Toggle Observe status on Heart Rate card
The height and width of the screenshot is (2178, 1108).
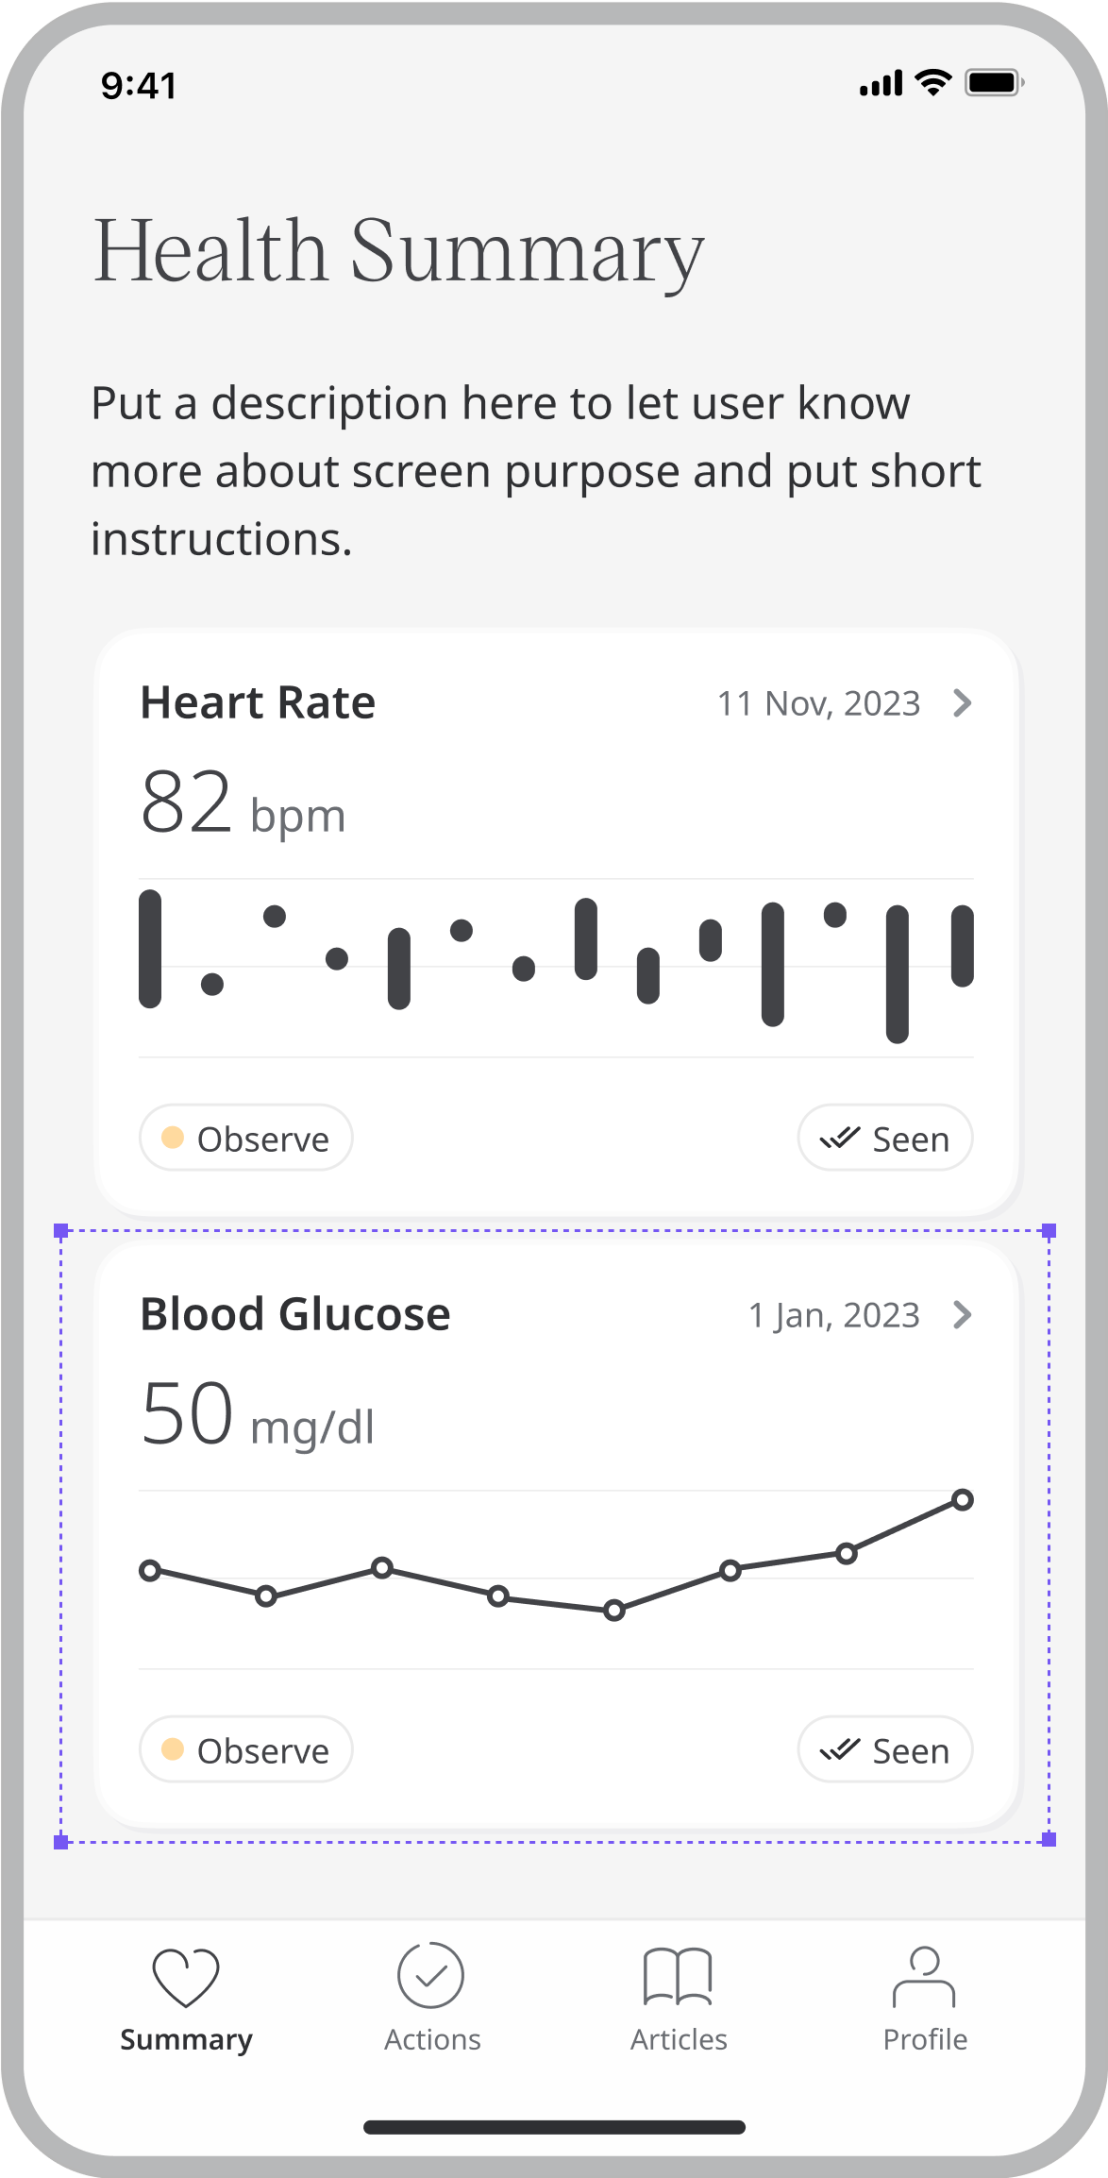pos(246,1138)
